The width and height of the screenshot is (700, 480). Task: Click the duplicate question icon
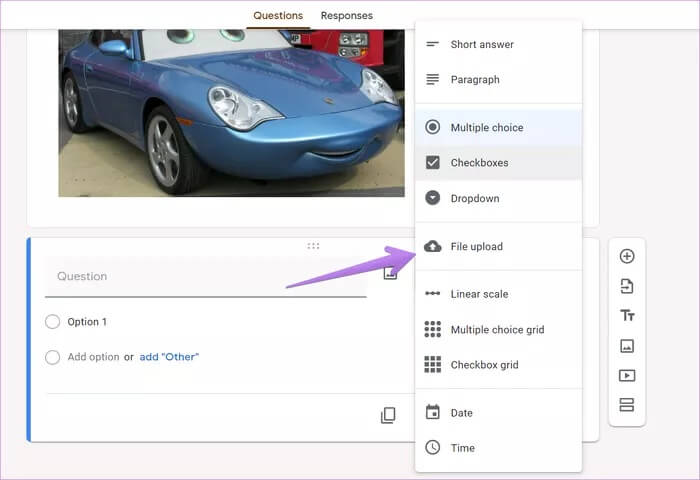(388, 415)
